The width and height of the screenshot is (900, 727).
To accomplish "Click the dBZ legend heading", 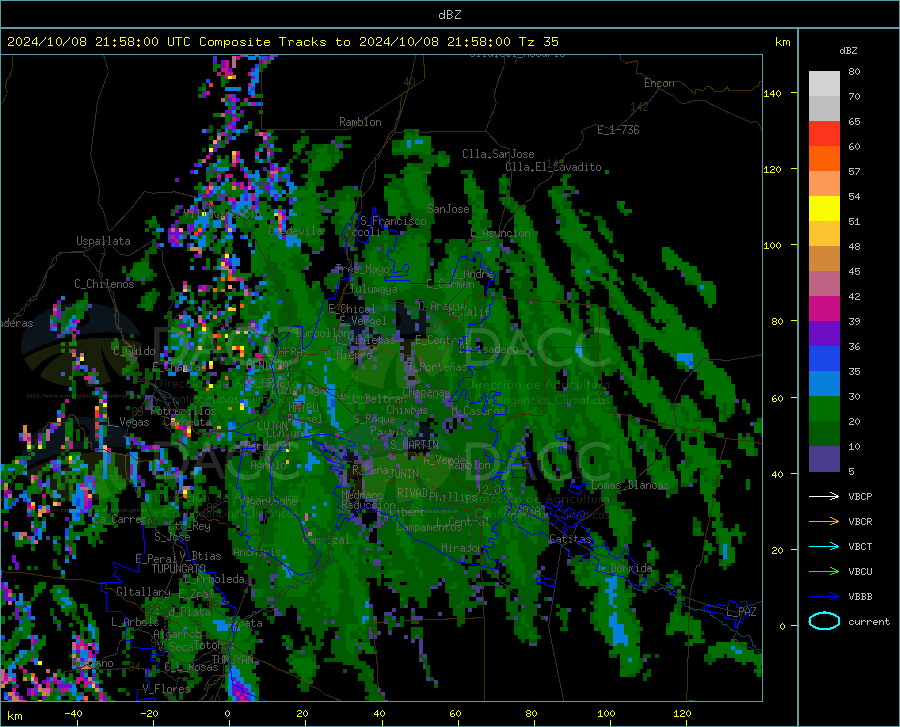I will [848, 50].
